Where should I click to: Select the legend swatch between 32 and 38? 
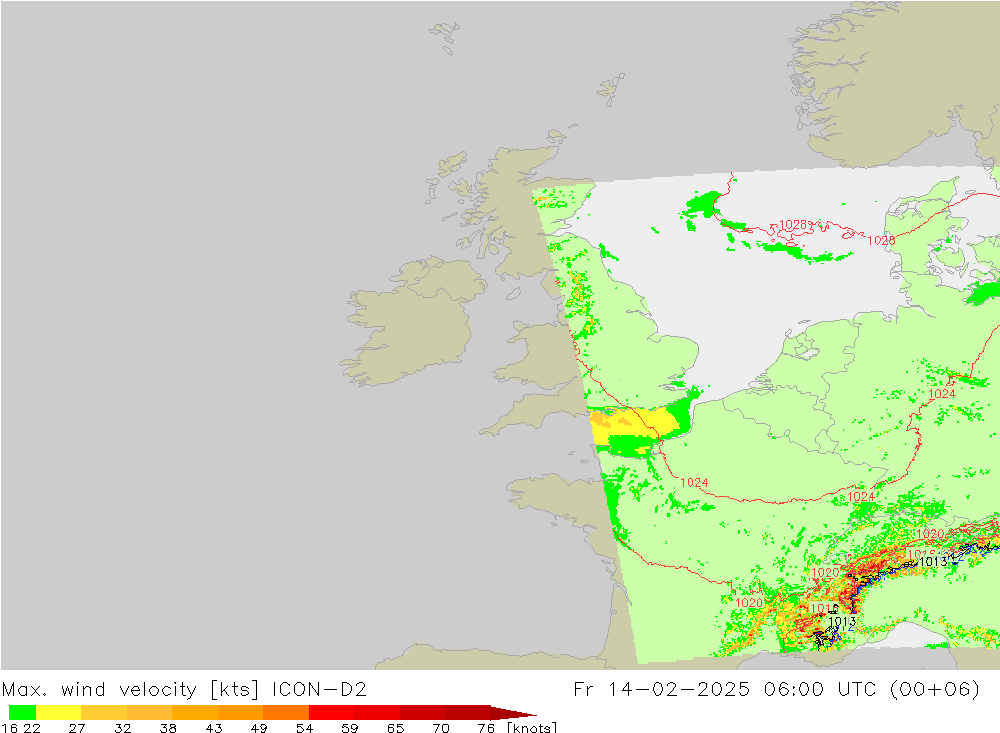point(149,712)
